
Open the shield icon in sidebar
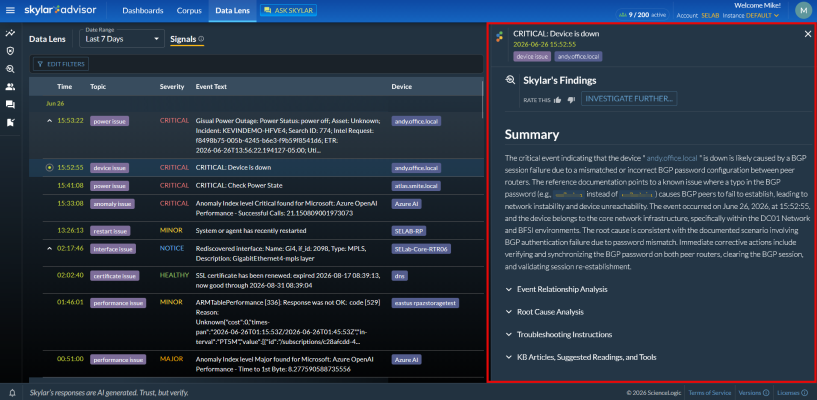[x=10, y=51]
